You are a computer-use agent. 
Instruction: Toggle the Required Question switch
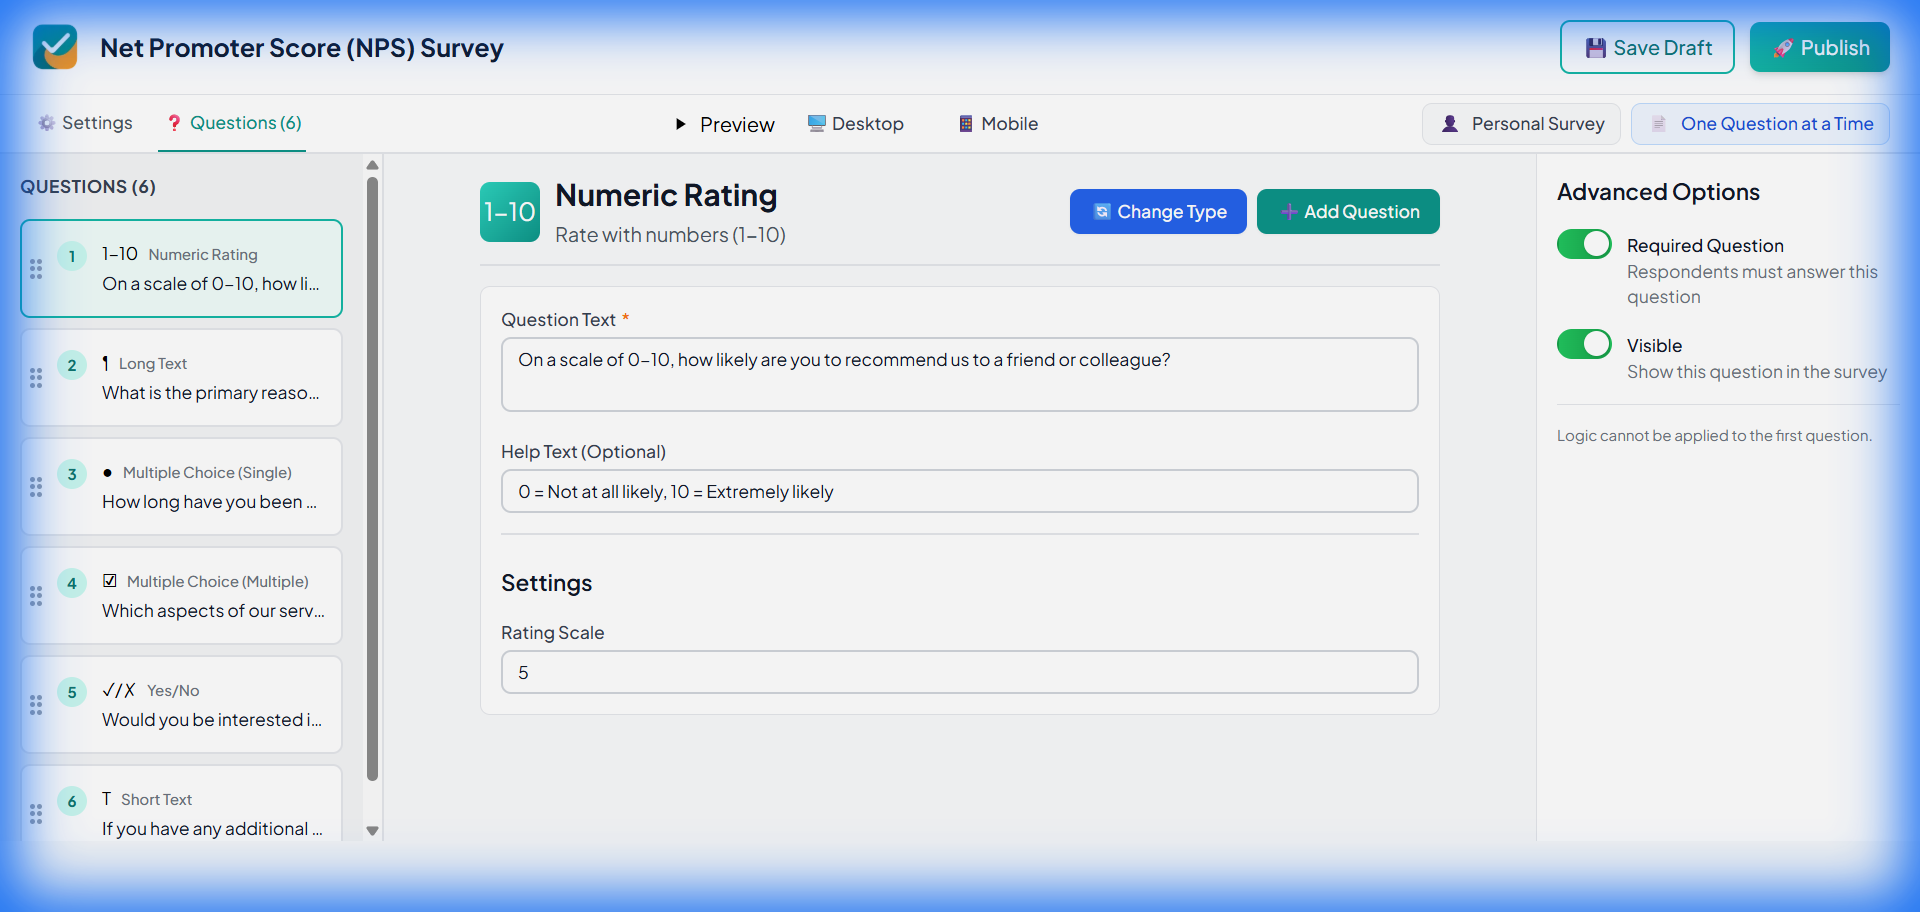coord(1584,245)
